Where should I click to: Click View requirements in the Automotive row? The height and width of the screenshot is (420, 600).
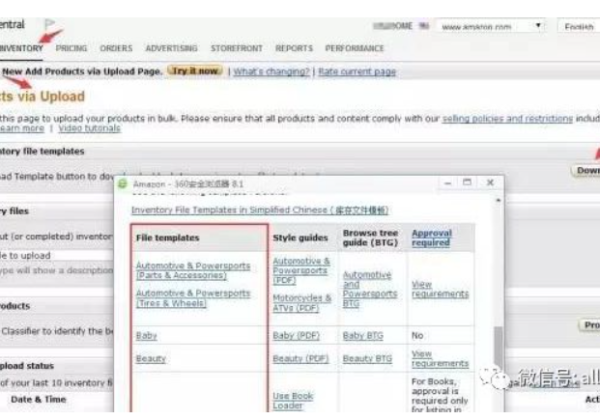(440, 289)
